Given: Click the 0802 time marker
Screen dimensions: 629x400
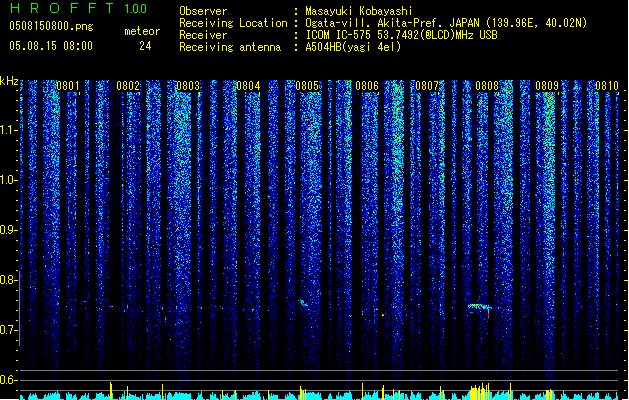Looking at the screenshot, I should 128,86.
